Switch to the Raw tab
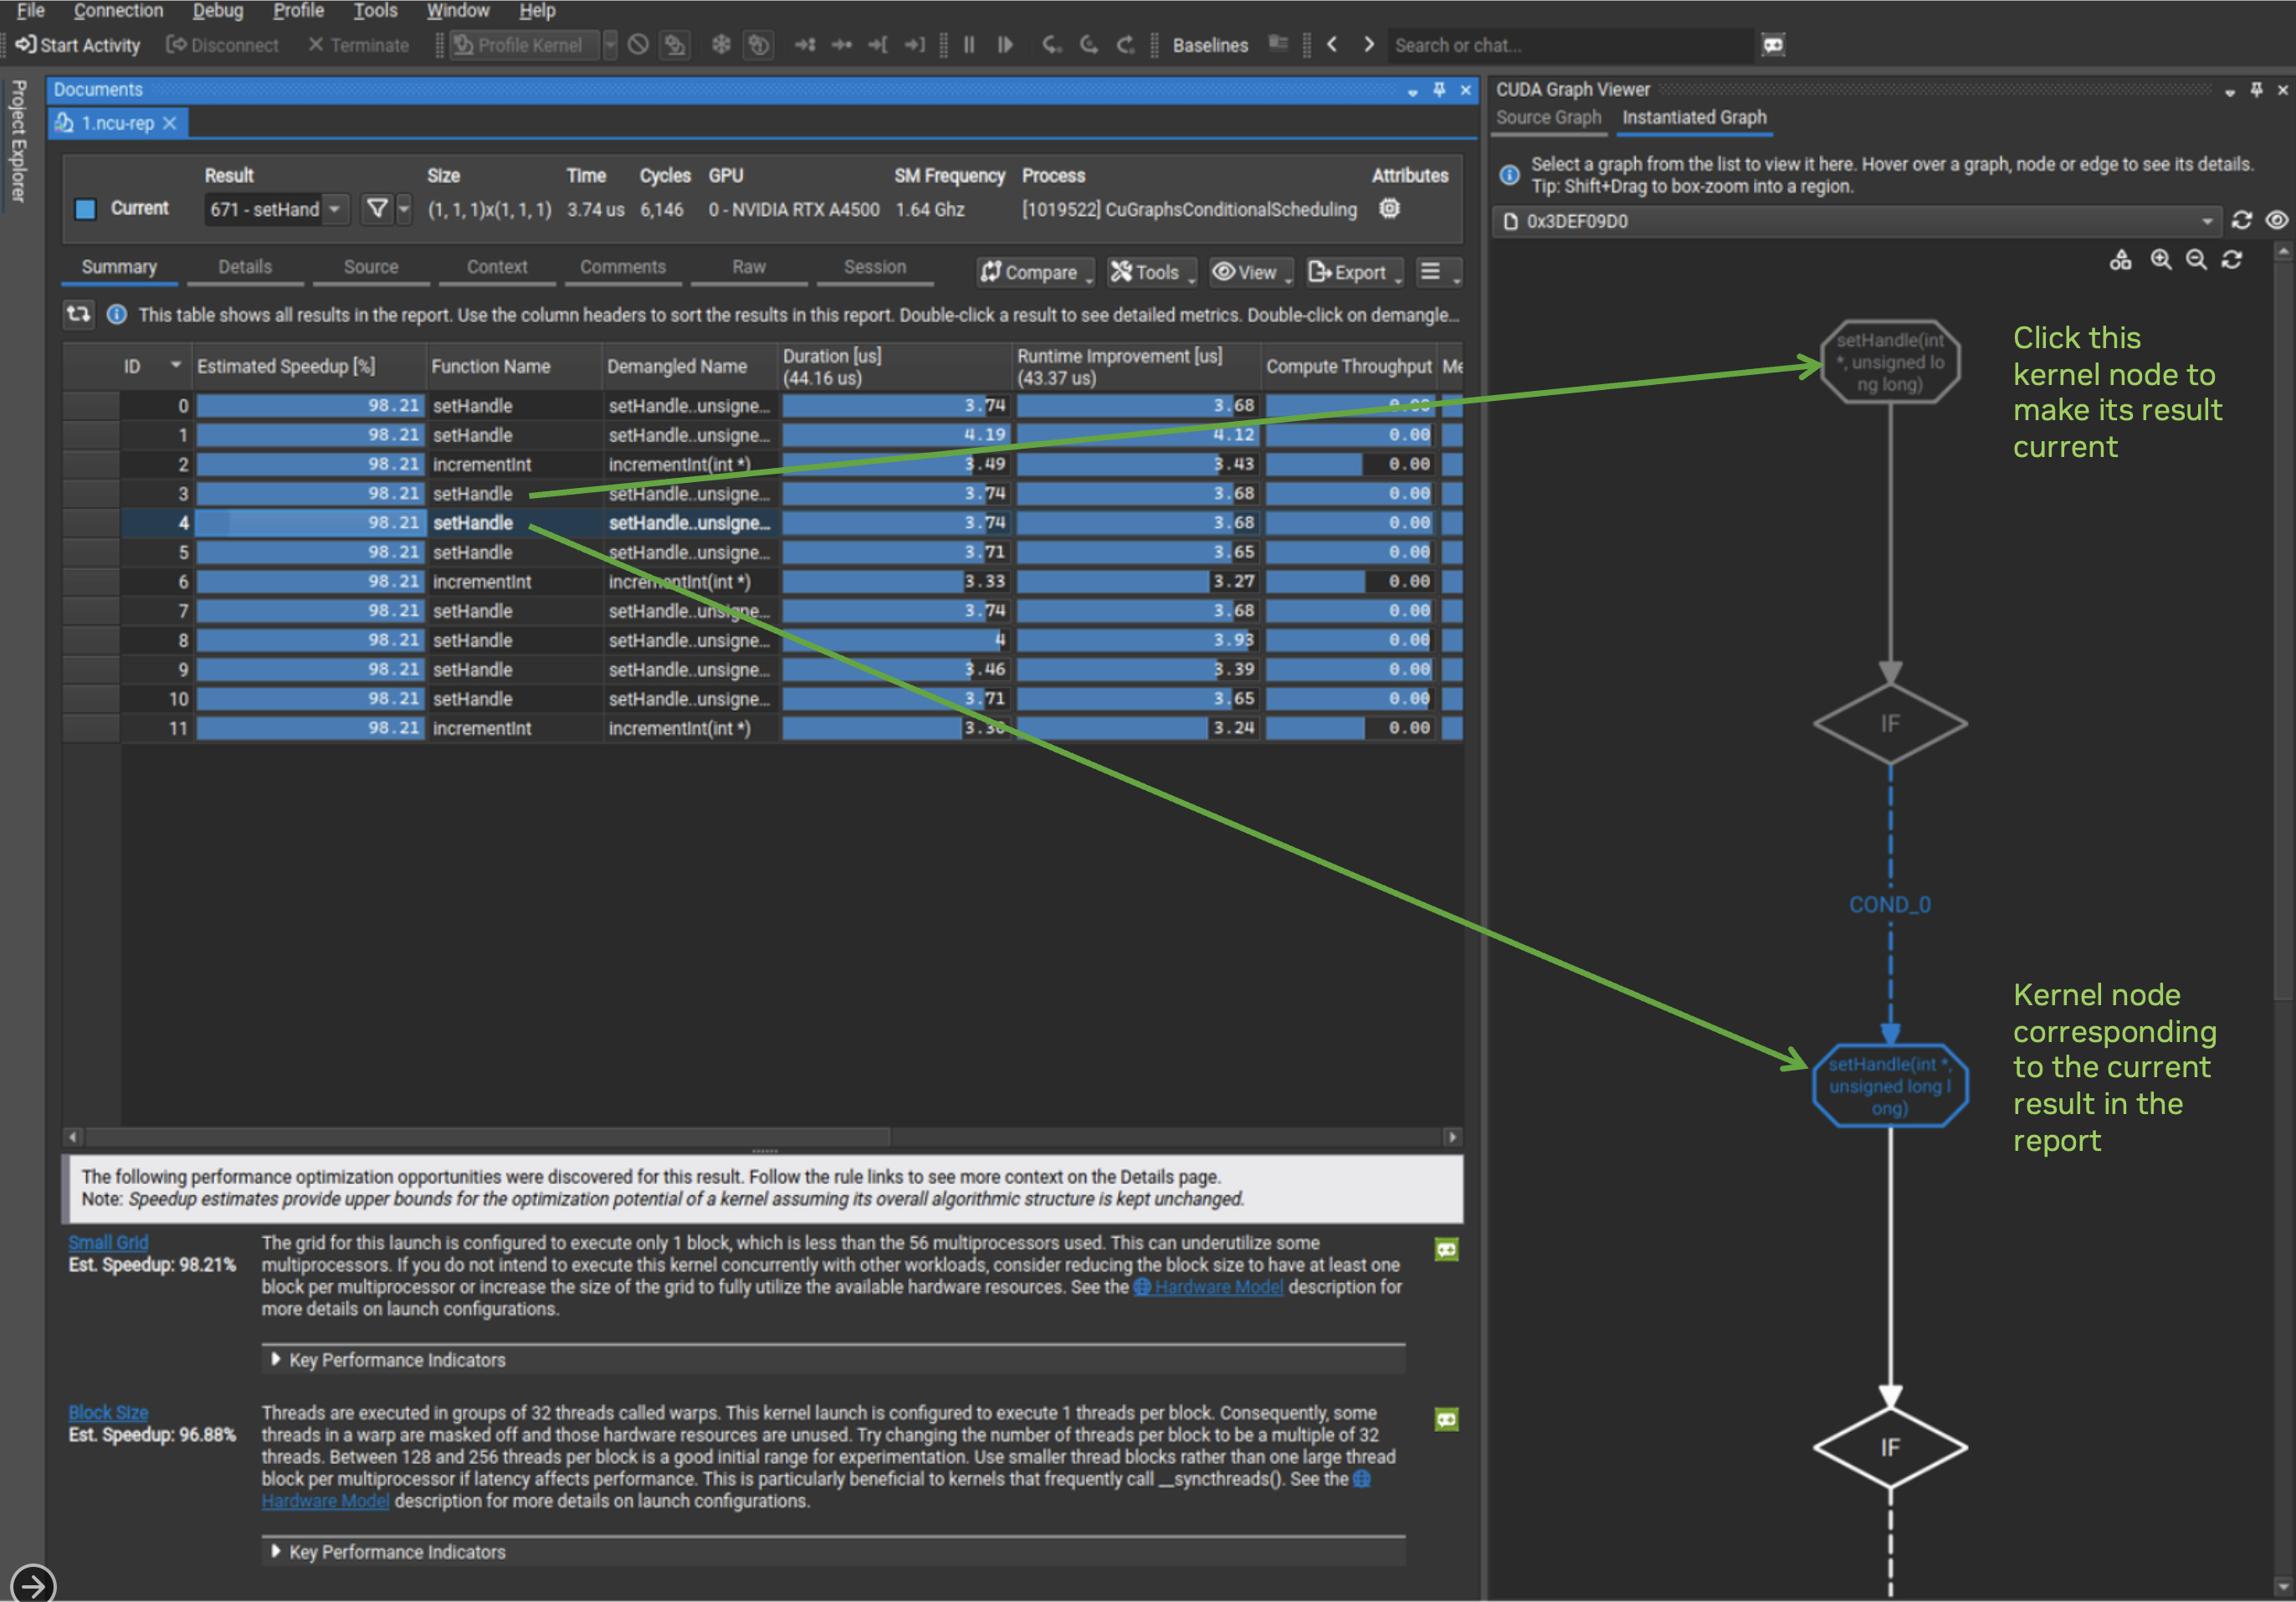 pos(749,267)
